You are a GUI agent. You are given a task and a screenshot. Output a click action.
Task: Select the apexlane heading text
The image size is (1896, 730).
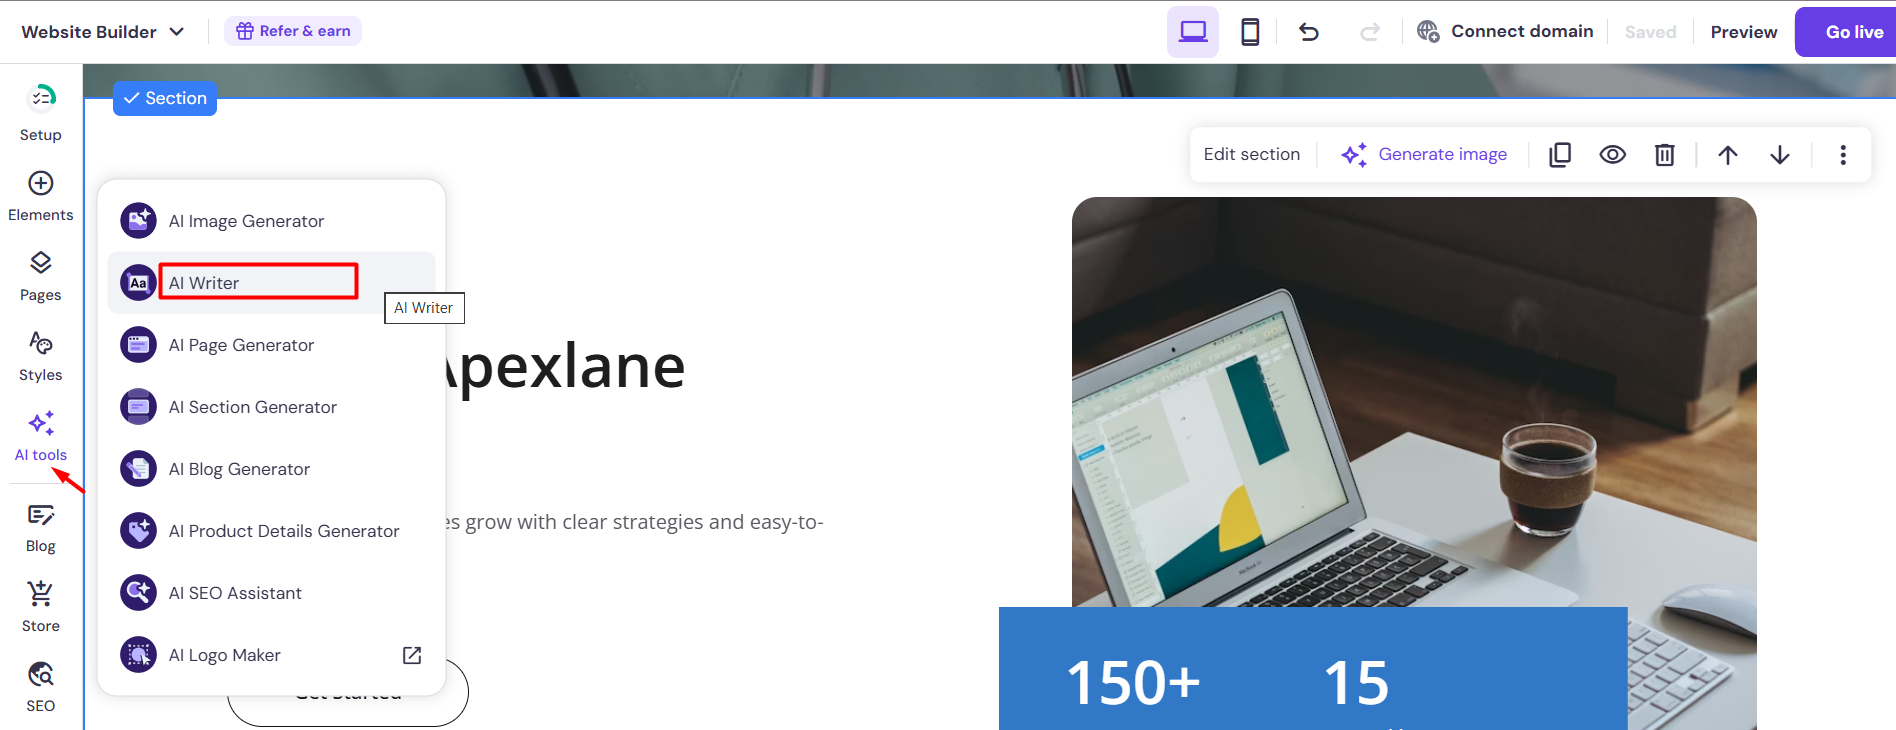click(x=565, y=367)
